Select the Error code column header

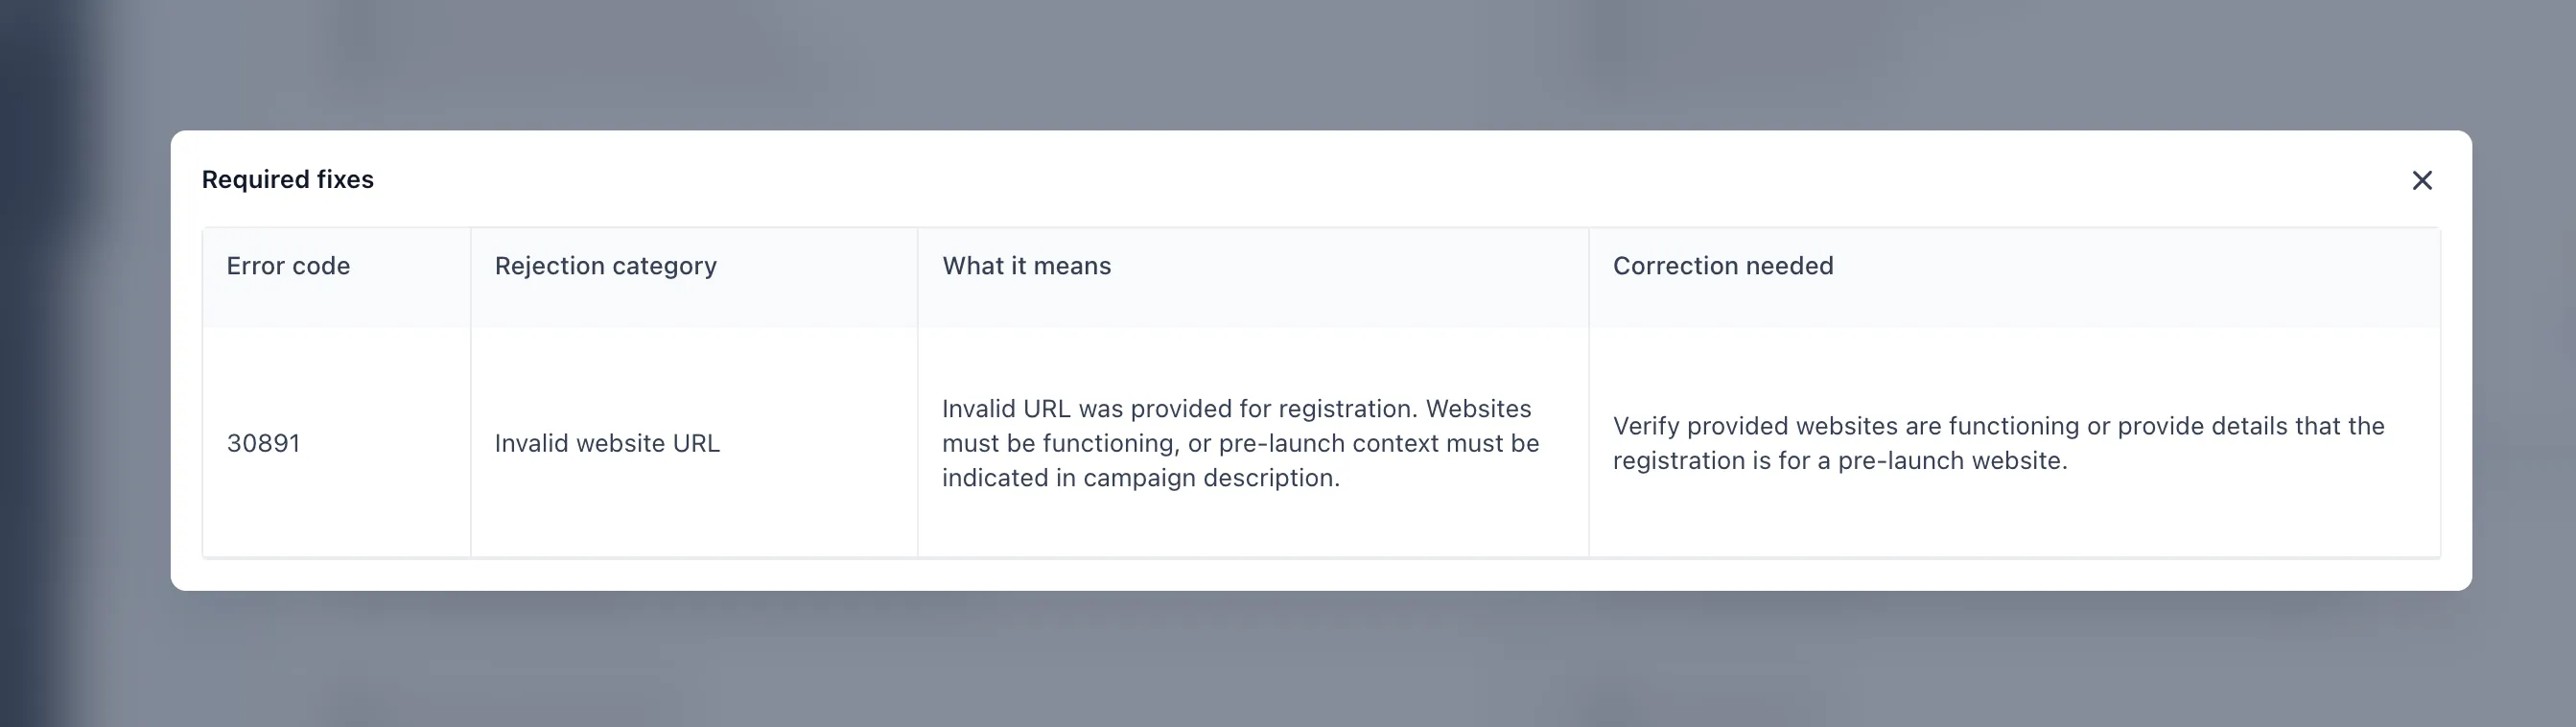[x=288, y=266]
